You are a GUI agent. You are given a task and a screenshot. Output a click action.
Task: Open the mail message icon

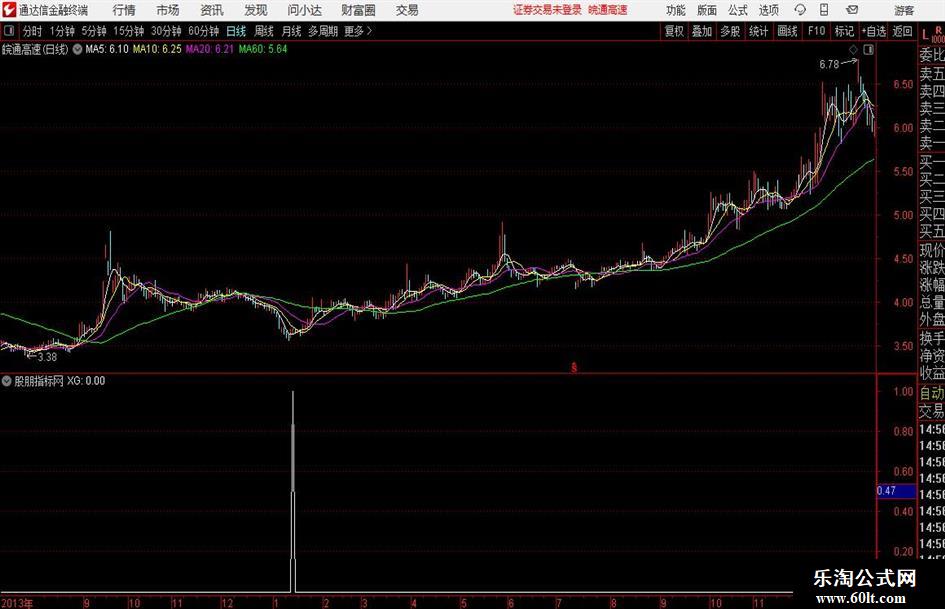[x=852, y=10]
